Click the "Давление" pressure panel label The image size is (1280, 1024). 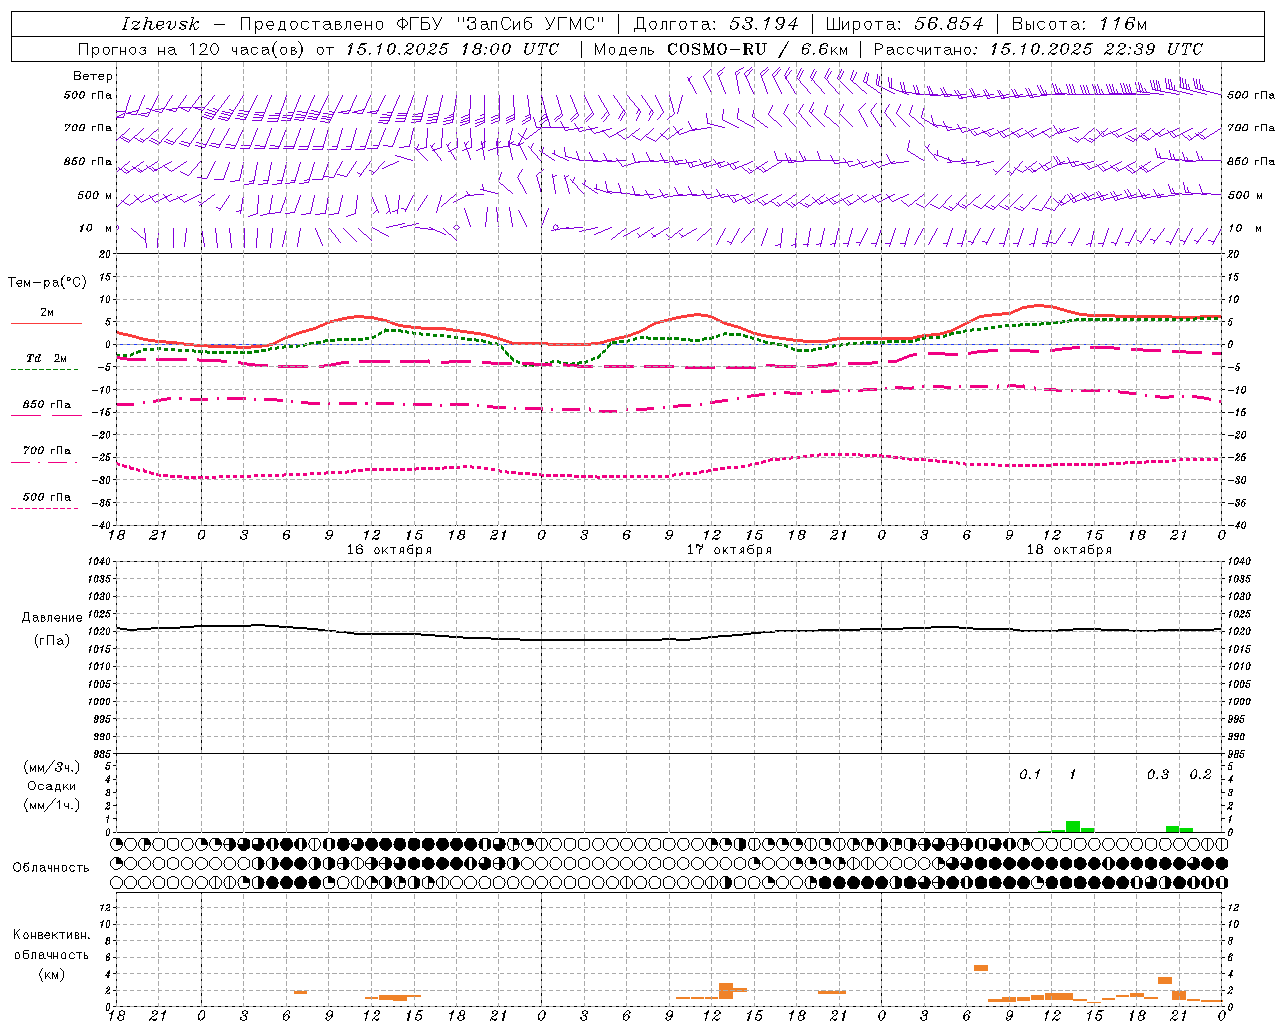pyautogui.click(x=52, y=618)
